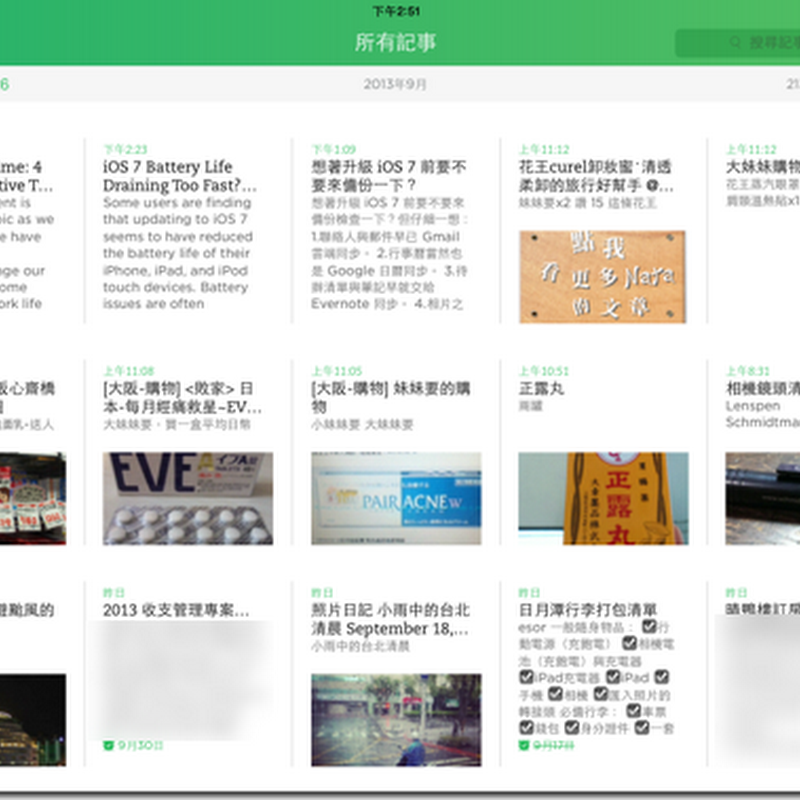Focus the 搜尋記事 search field
This screenshot has width=800, height=800.
coord(738,43)
